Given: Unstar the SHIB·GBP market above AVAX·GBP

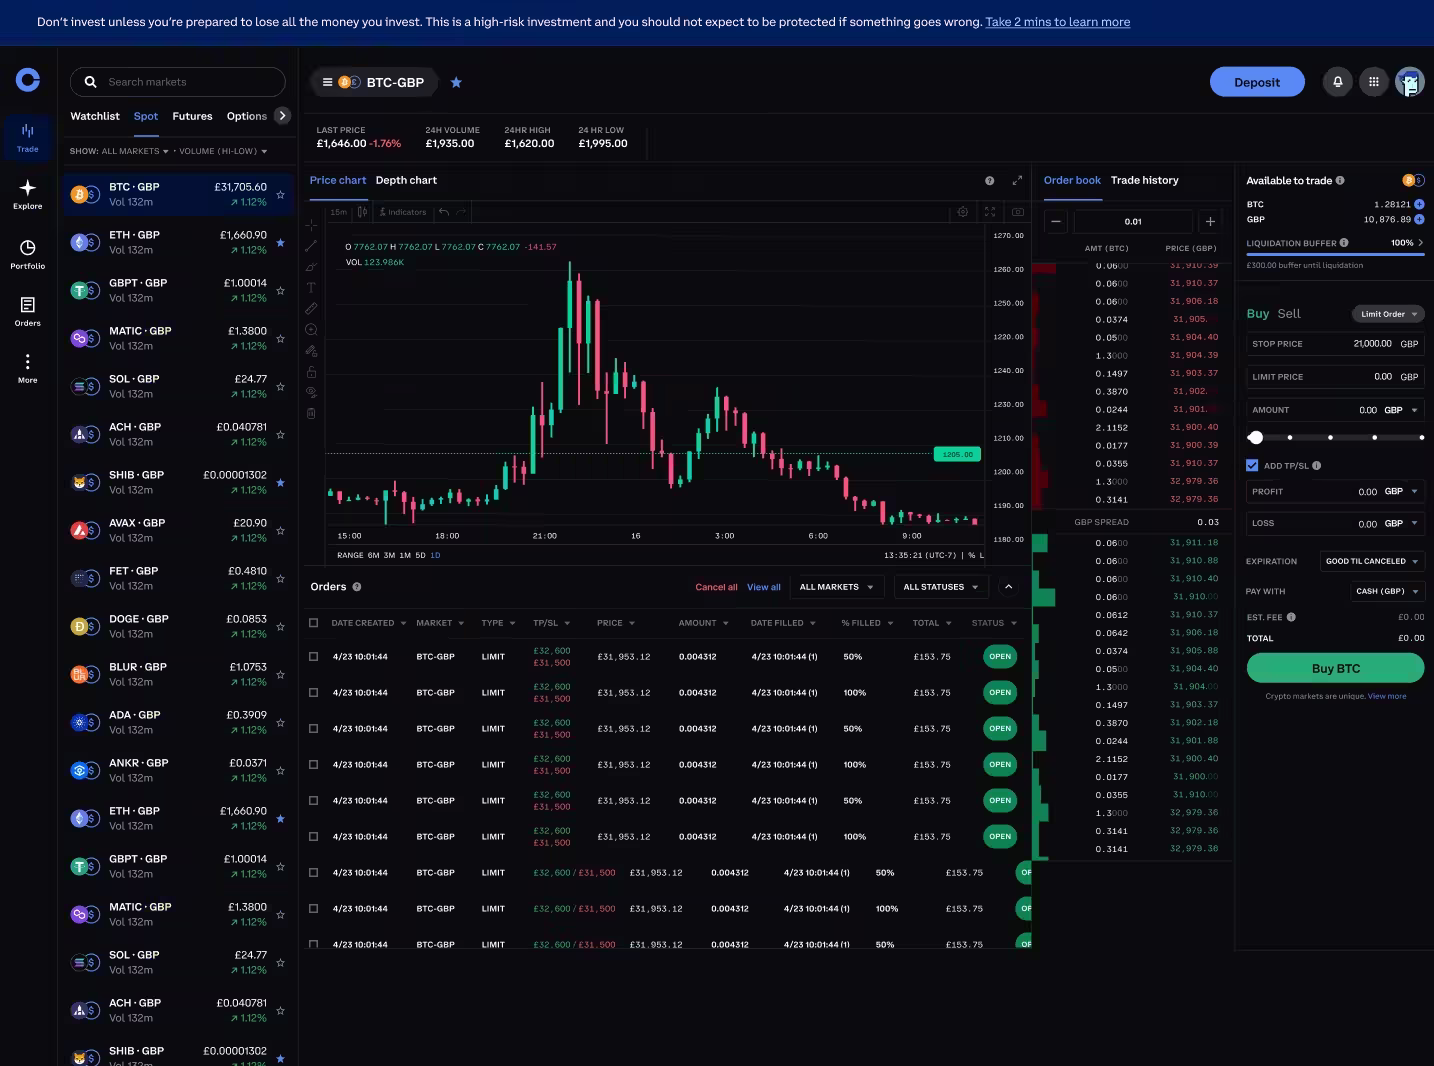Looking at the screenshot, I should tap(280, 483).
